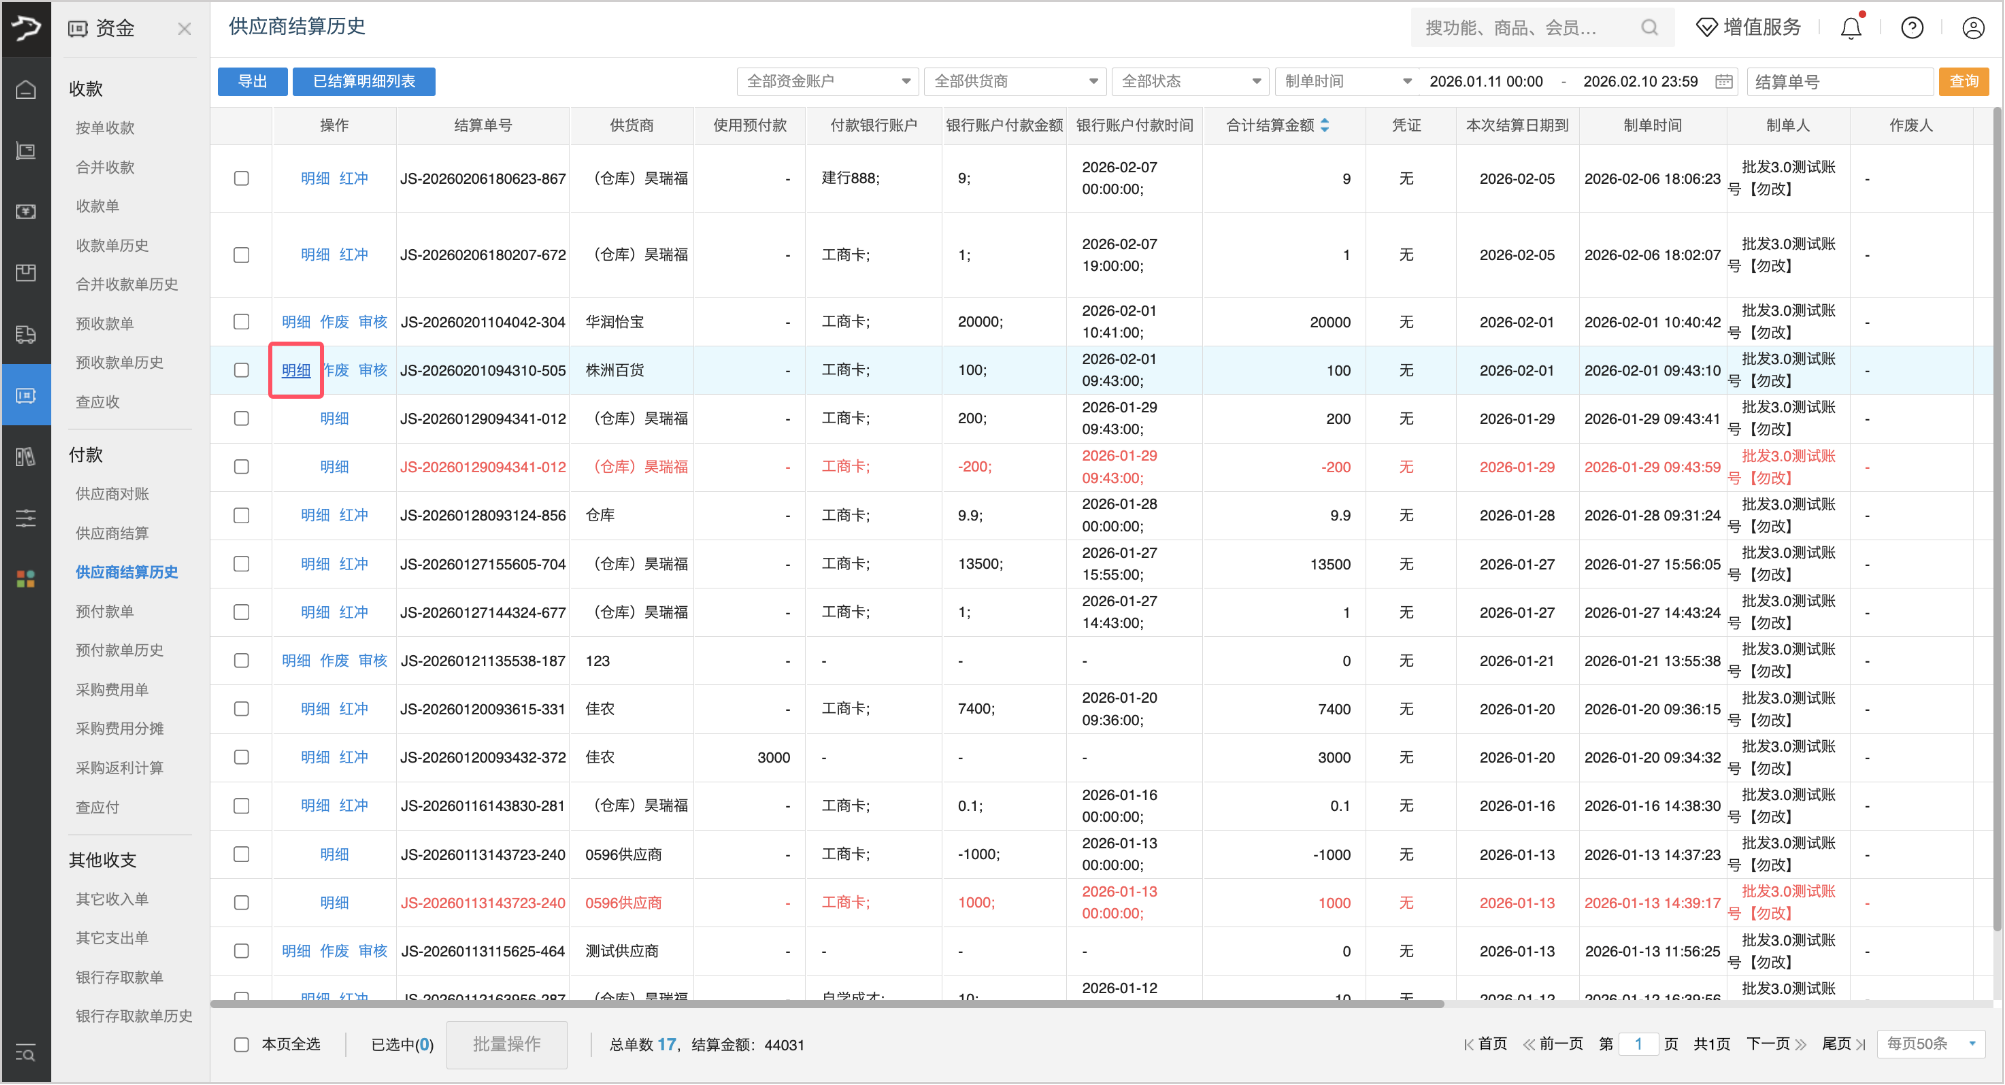Click the delivery truck sidebar icon
The image size is (2005, 1085).
26,335
